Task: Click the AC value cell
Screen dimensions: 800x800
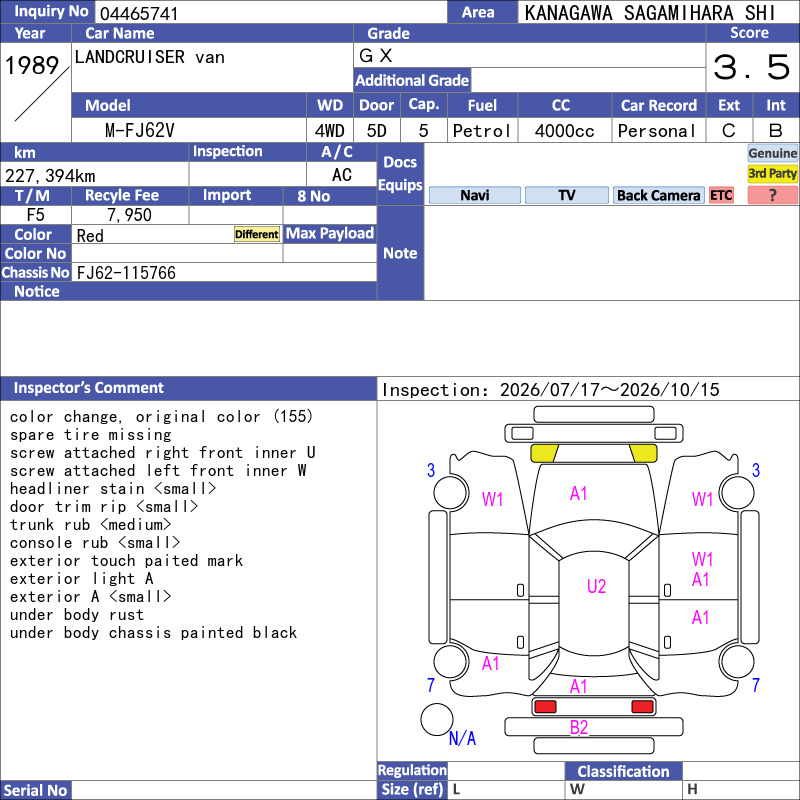Action: point(341,174)
